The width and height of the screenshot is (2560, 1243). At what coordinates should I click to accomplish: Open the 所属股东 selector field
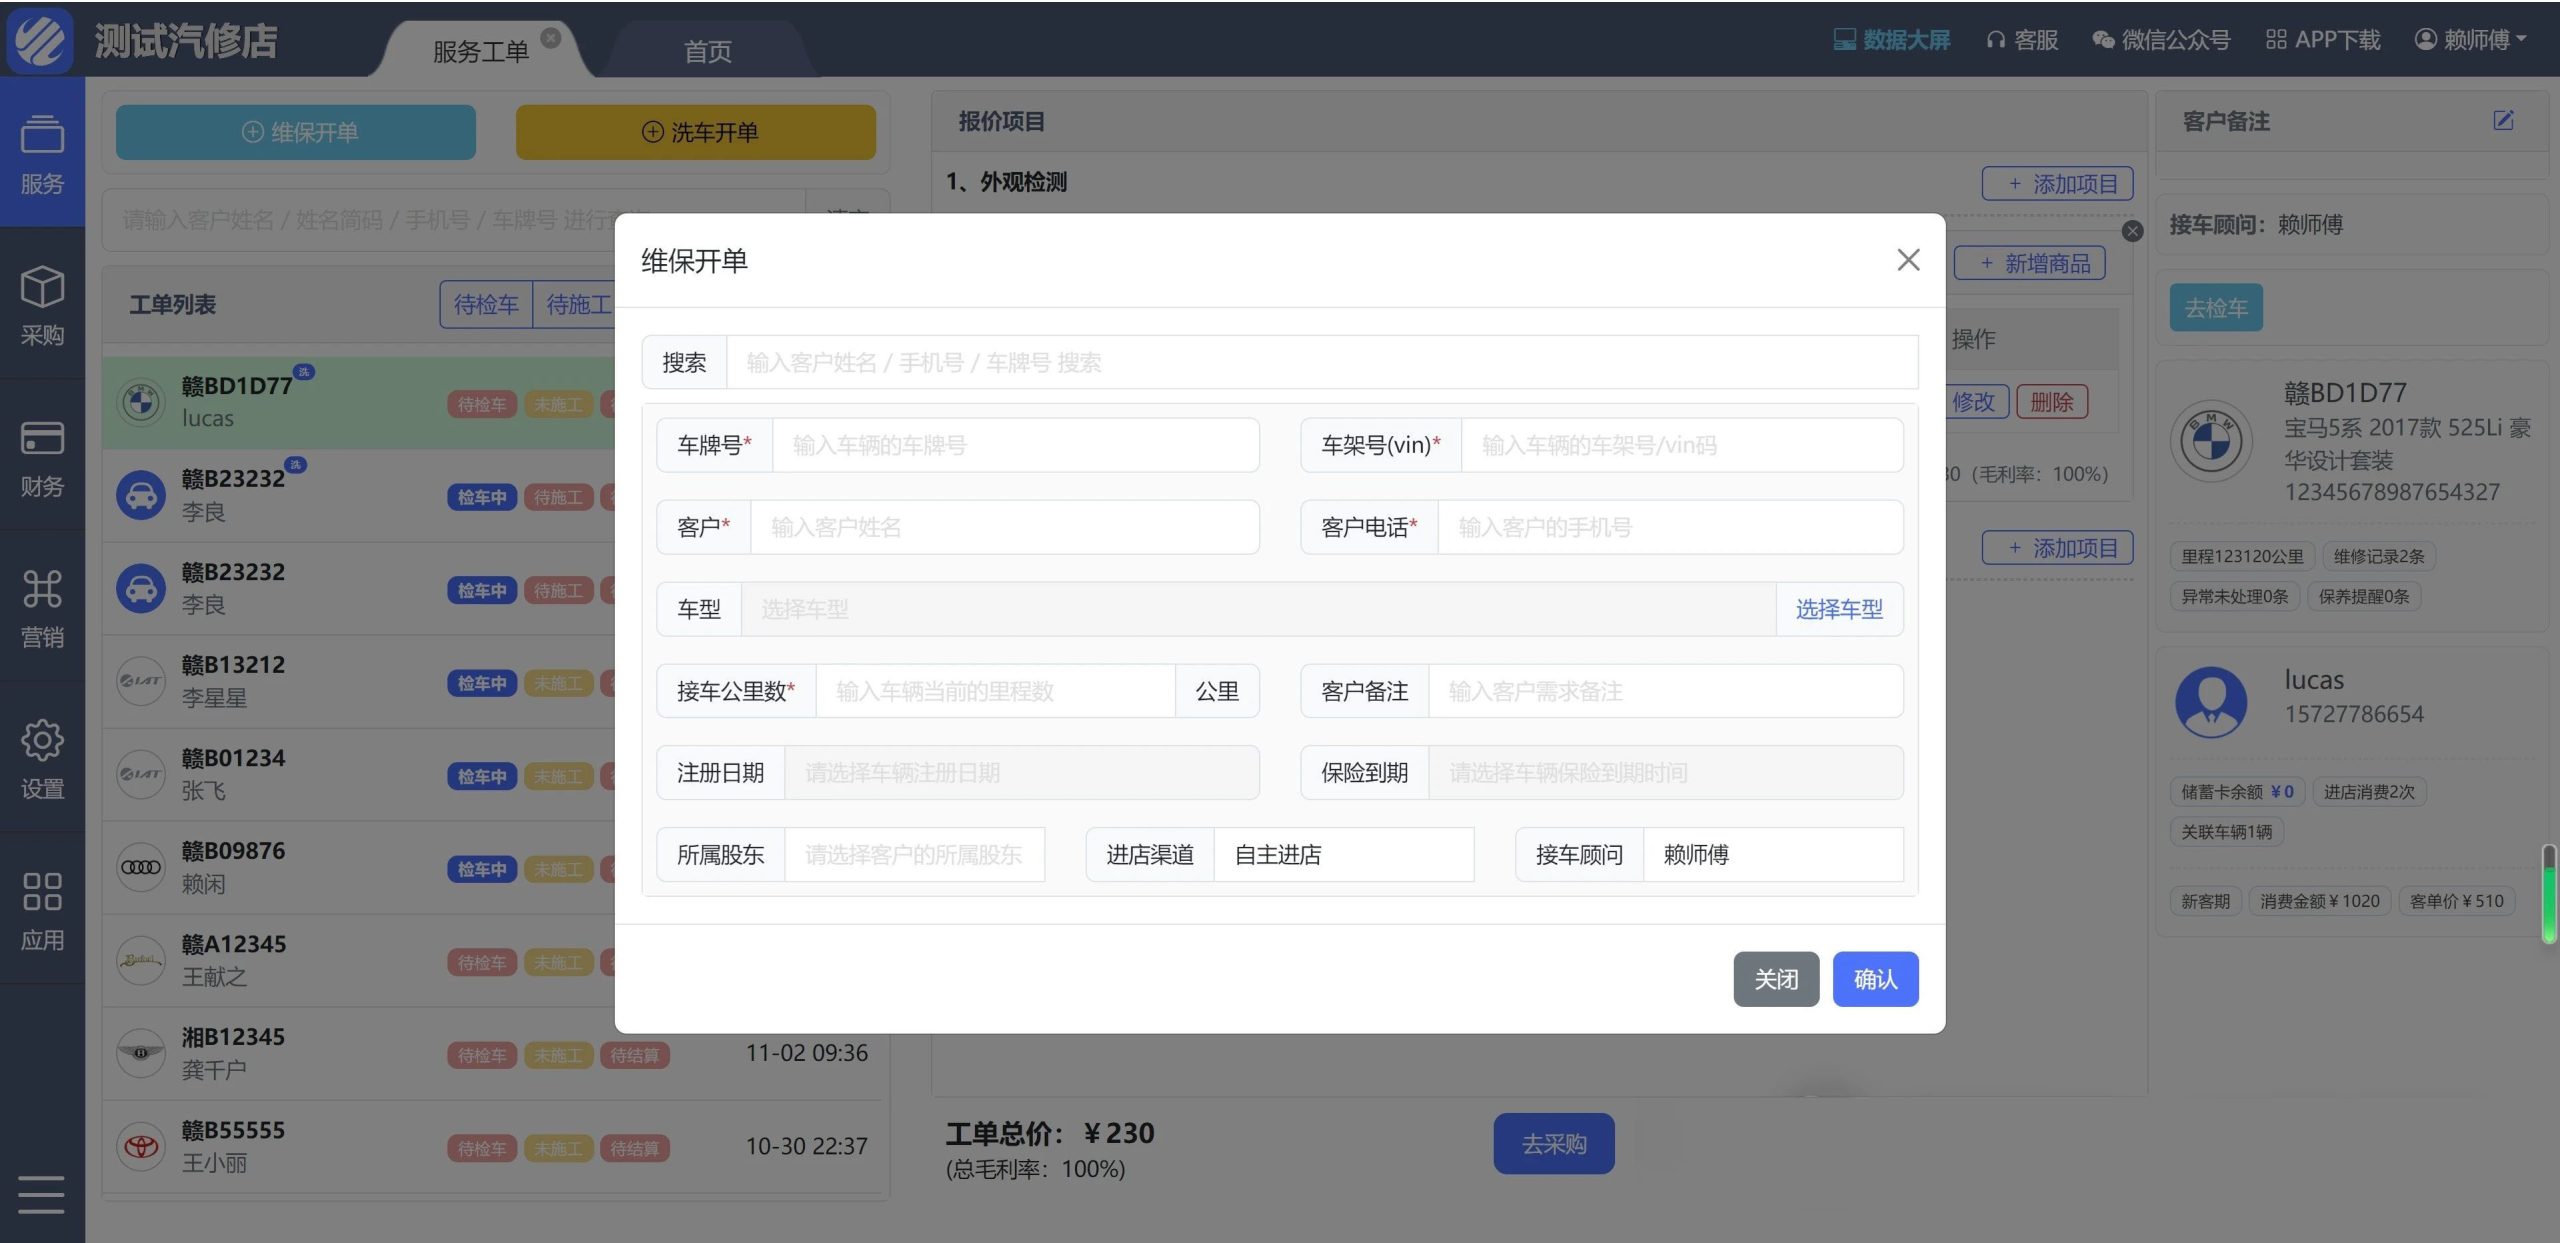tap(913, 855)
